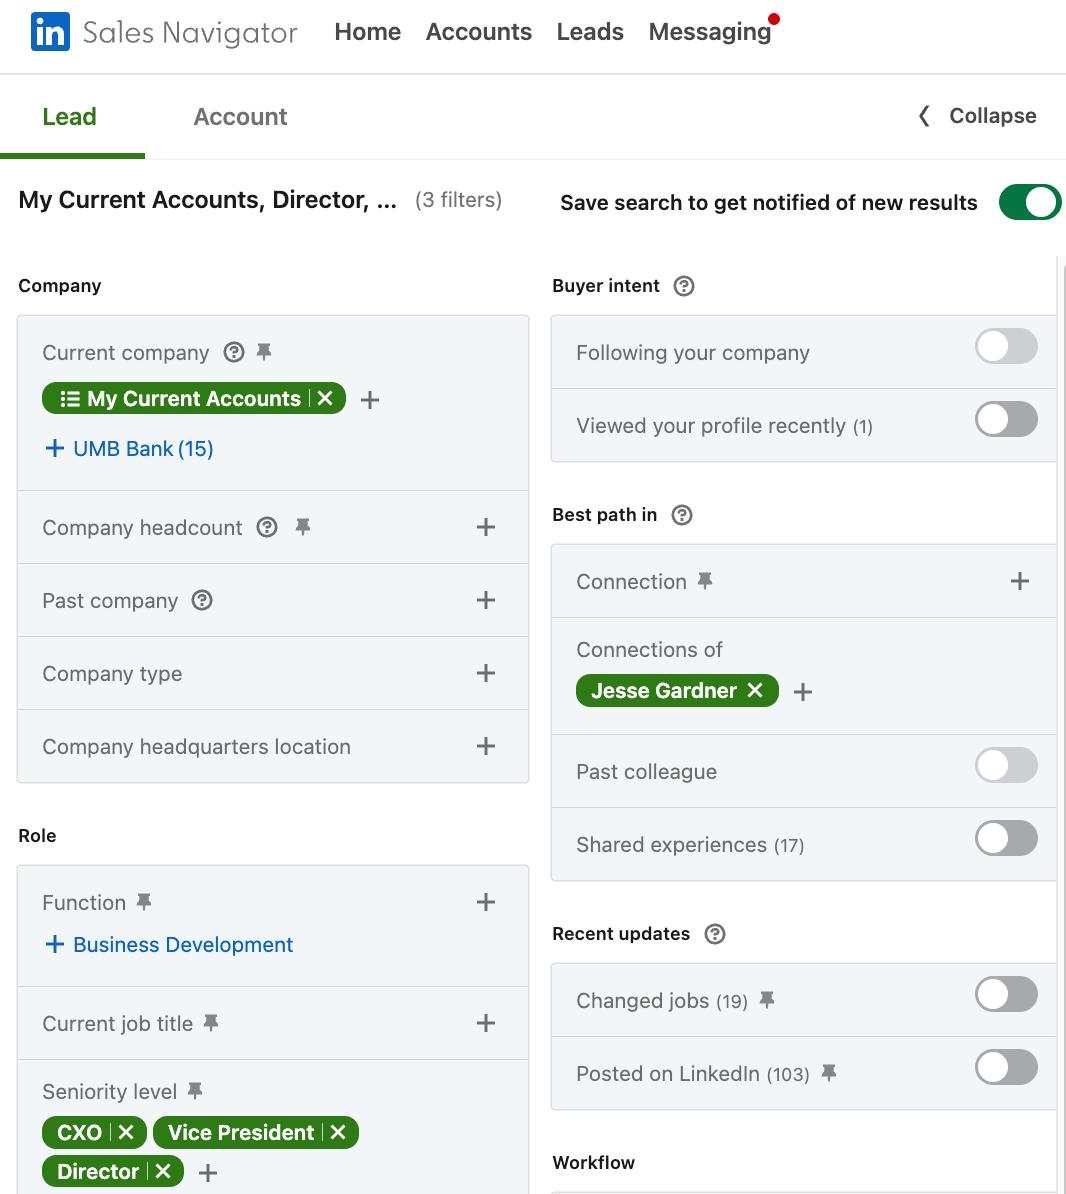The height and width of the screenshot is (1194, 1066).
Task: Open help for Past company
Action: (202, 600)
